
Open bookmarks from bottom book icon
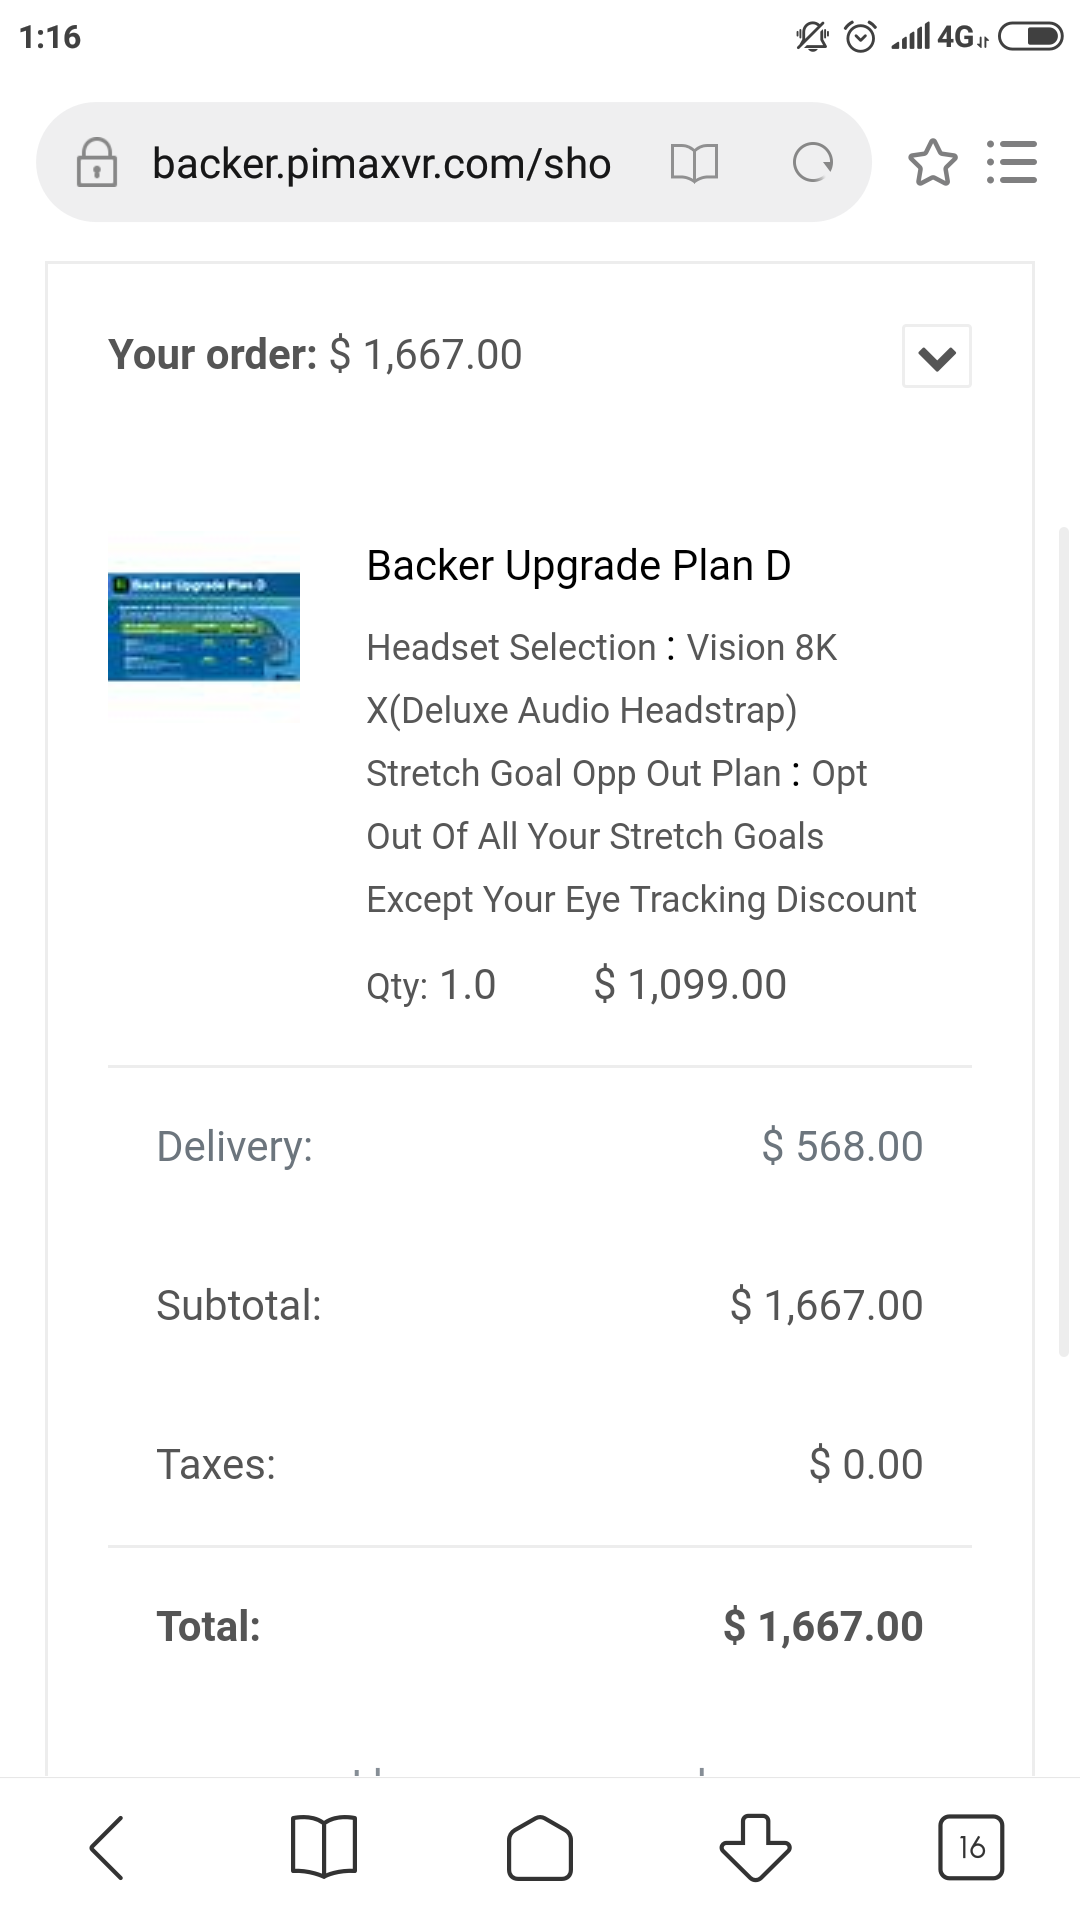tap(323, 1847)
